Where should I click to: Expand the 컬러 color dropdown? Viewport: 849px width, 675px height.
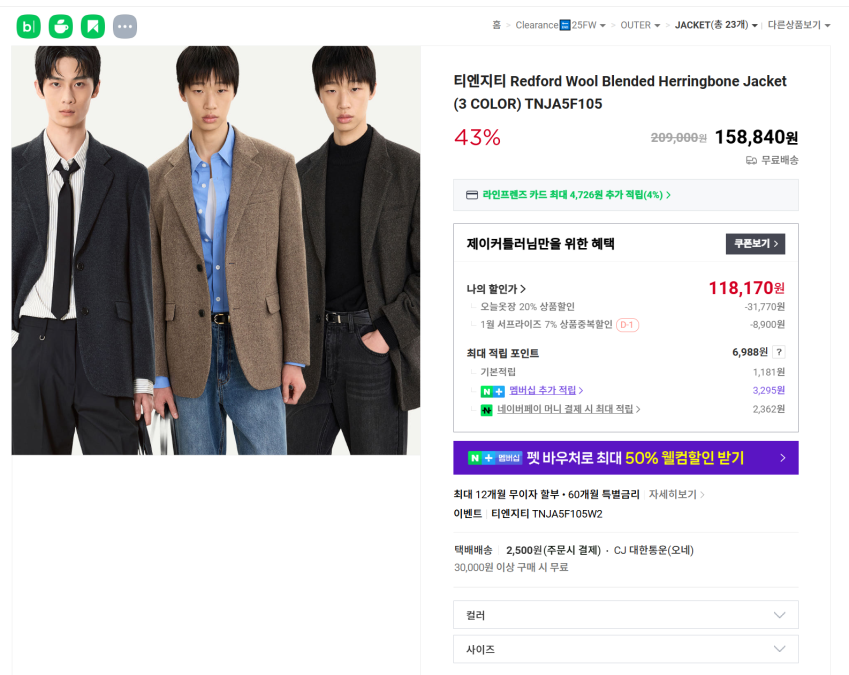click(x=625, y=615)
